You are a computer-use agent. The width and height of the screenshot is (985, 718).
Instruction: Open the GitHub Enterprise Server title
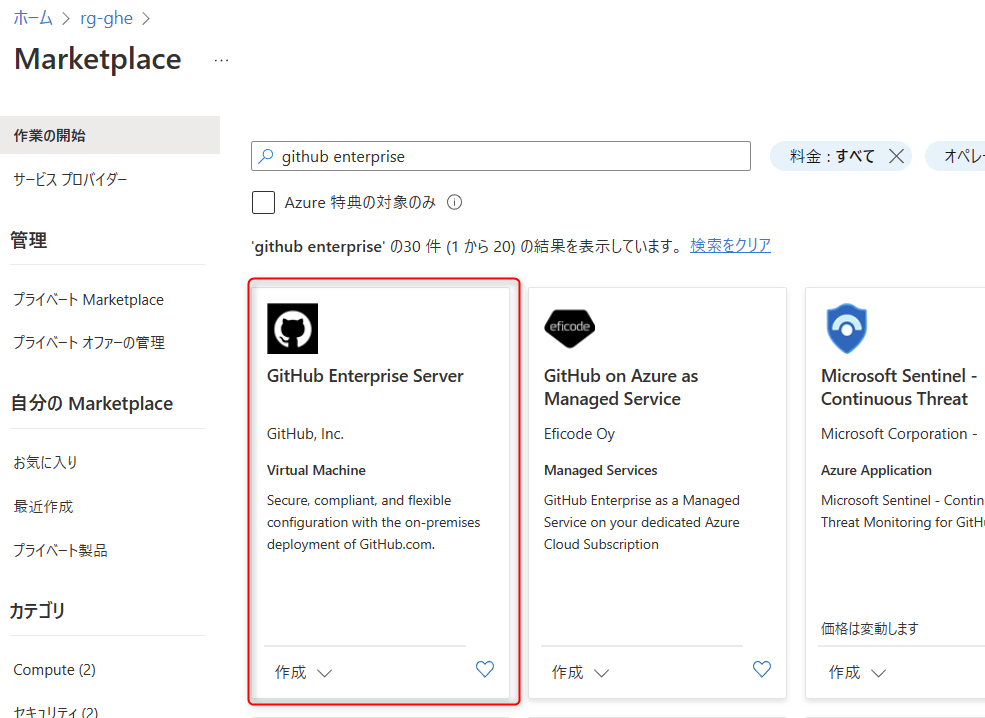pos(365,376)
